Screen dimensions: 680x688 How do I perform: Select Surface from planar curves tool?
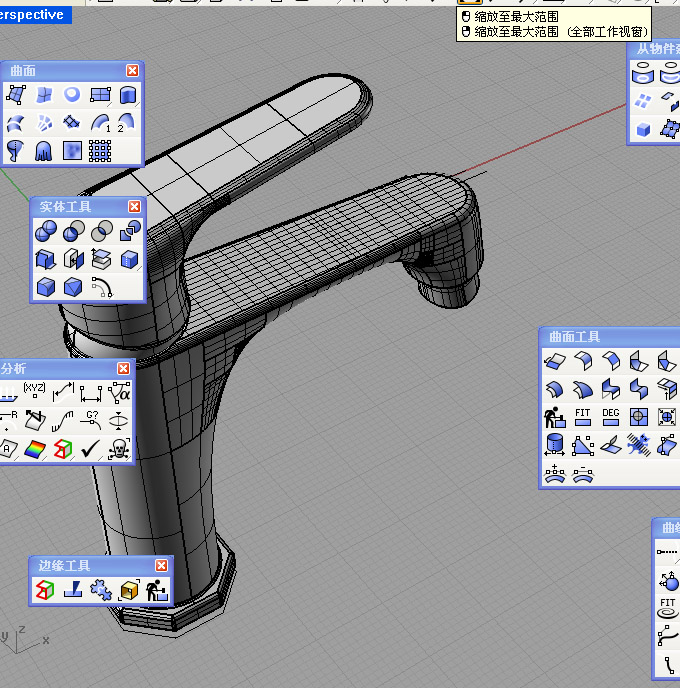coord(72,95)
